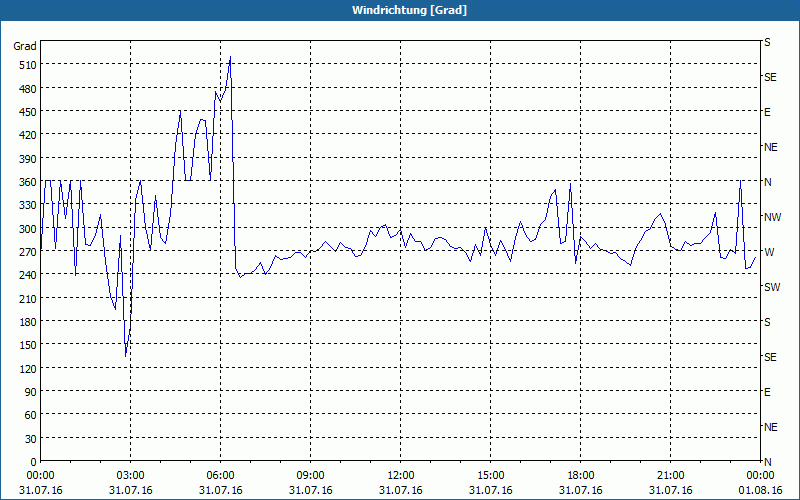This screenshot has height=500, width=800.
Task: Click the 450 value on the degree axis
Action: 28,112
